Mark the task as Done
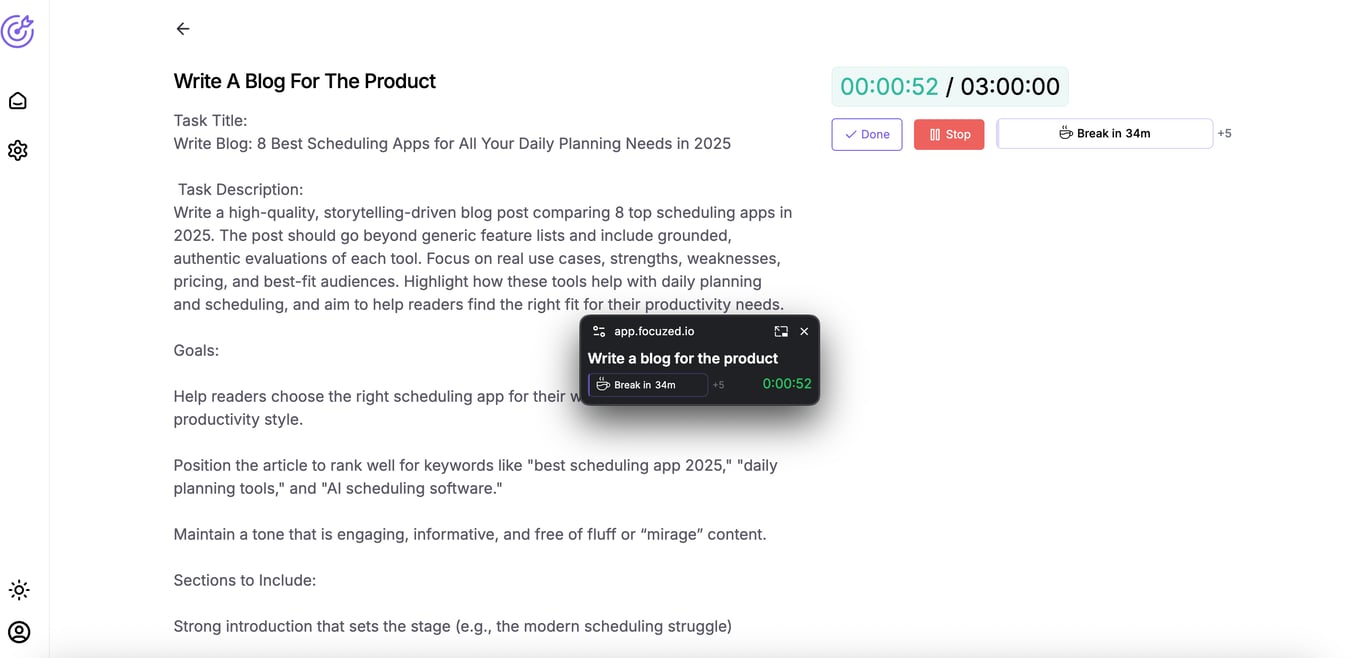Viewport: 1366px width, 658px height. [x=866, y=134]
